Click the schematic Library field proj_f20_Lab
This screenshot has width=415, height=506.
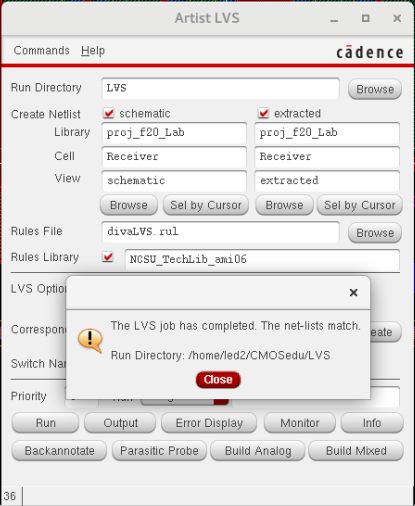174,133
